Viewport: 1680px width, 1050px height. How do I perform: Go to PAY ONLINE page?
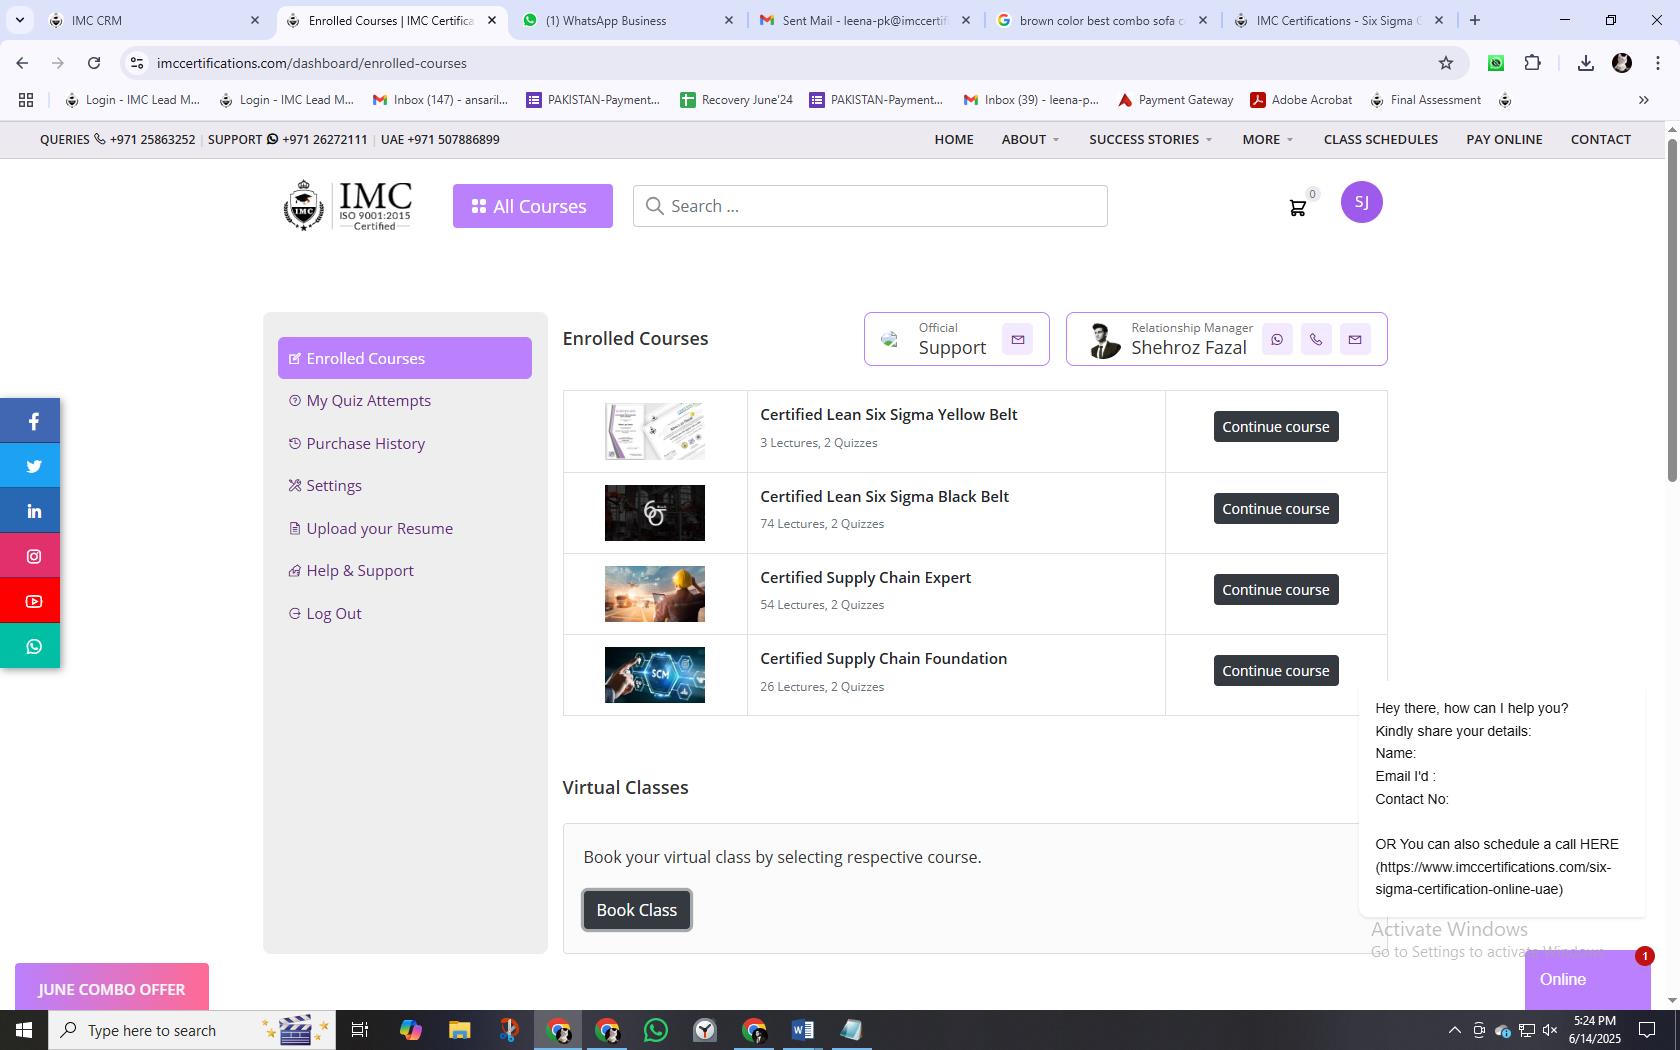(x=1504, y=139)
